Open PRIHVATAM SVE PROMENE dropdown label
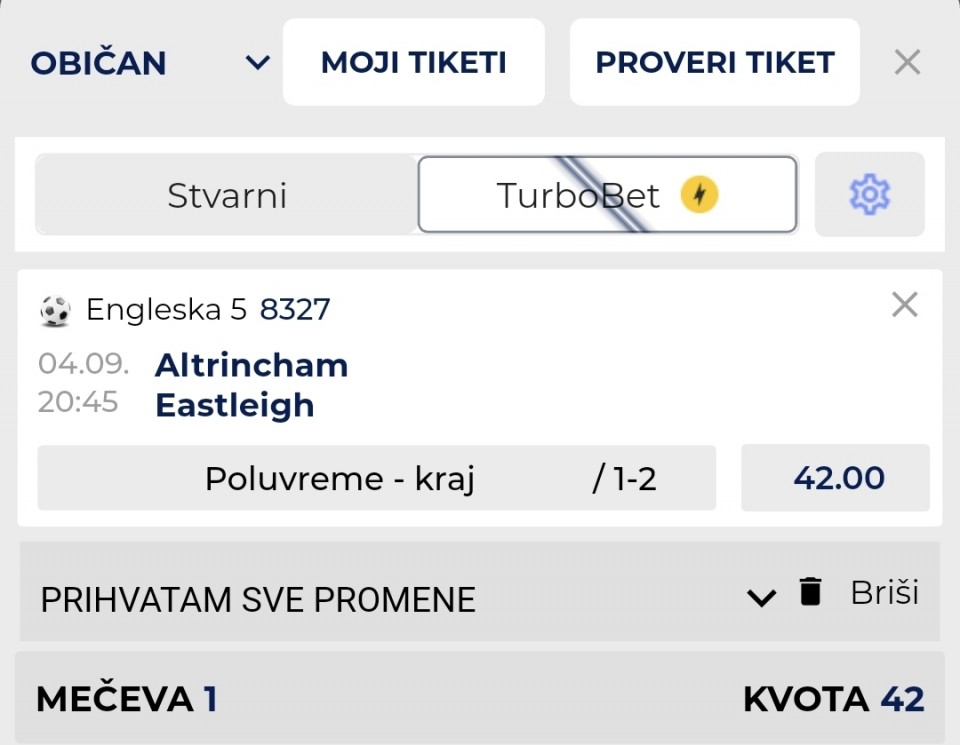Viewport: 960px width, 745px height. click(258, 599)
